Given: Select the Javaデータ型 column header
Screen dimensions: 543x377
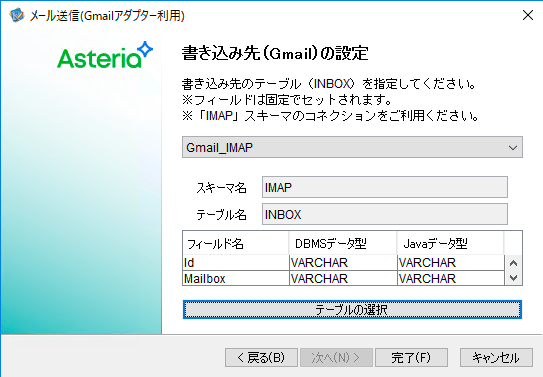Looking at the screenshot, I should click(450, 244).
